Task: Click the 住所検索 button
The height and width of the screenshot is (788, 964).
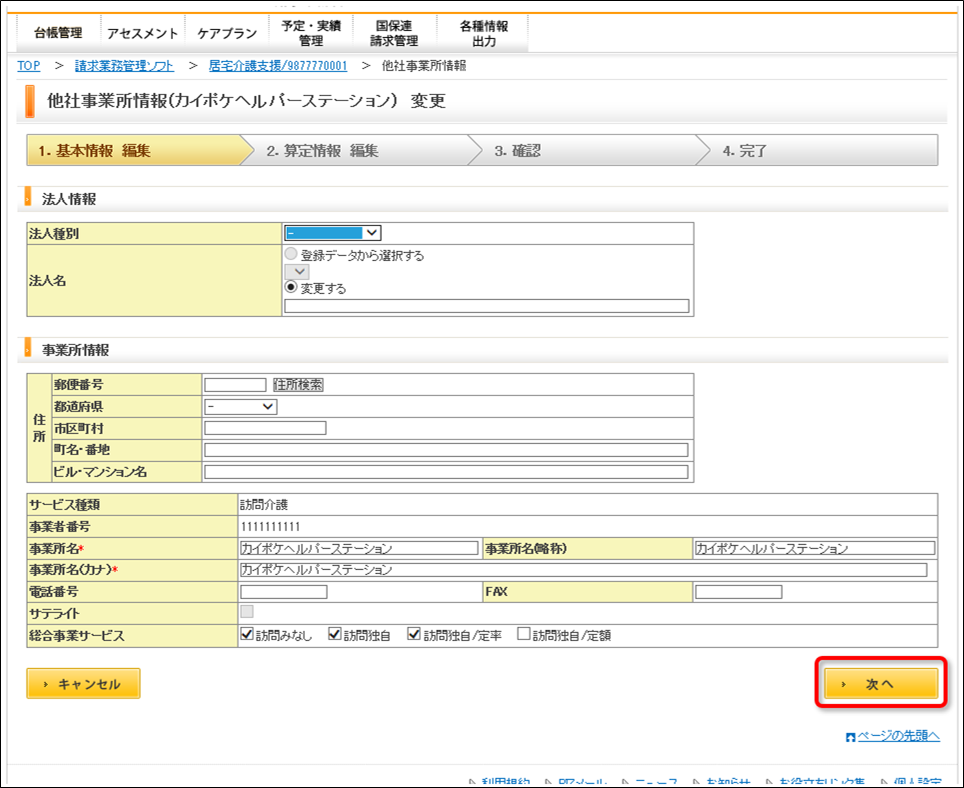Action: tap(298, 385)
